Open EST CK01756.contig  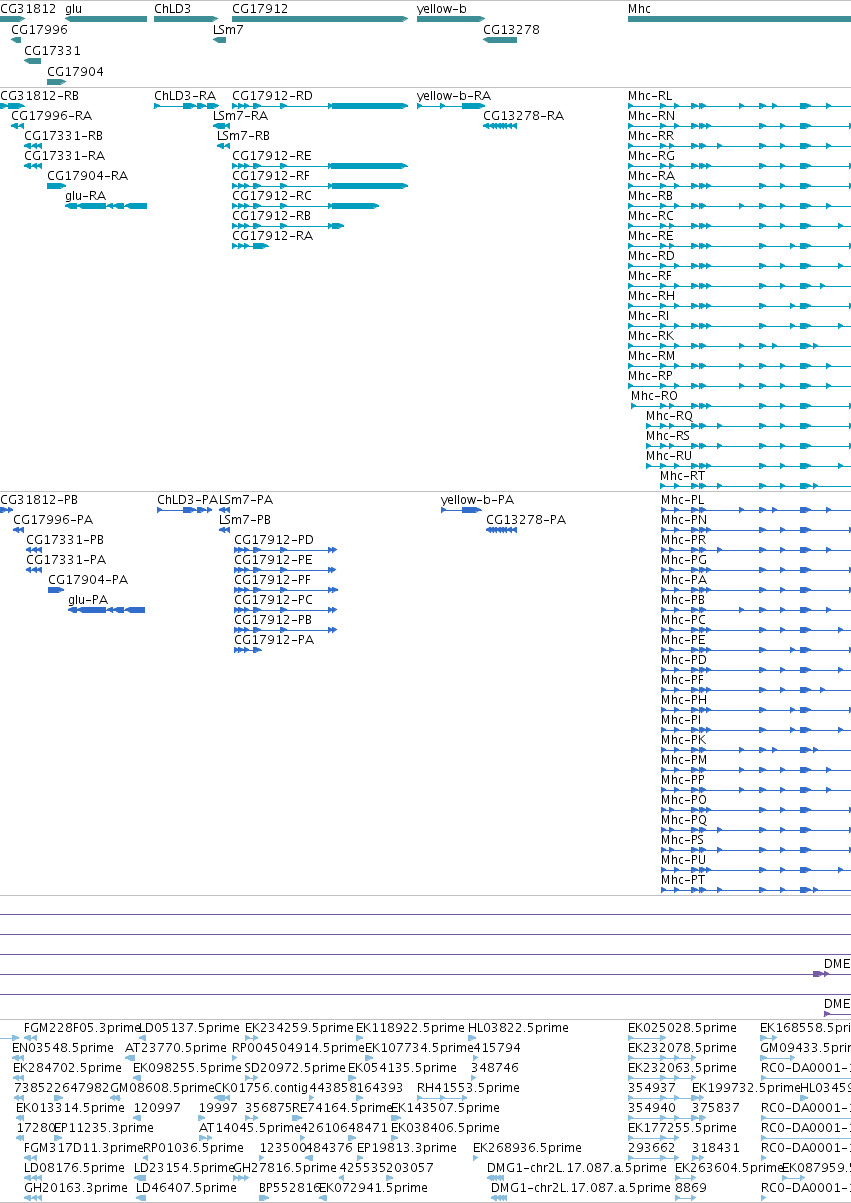(262, 1088)
